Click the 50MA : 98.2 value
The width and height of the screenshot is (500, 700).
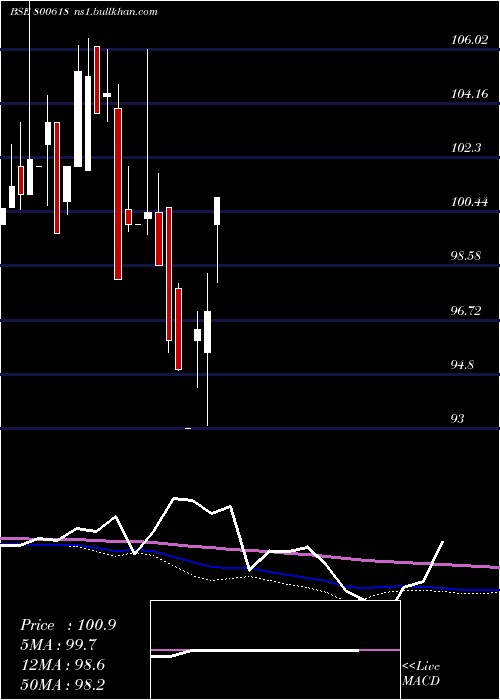click(63, 684)
